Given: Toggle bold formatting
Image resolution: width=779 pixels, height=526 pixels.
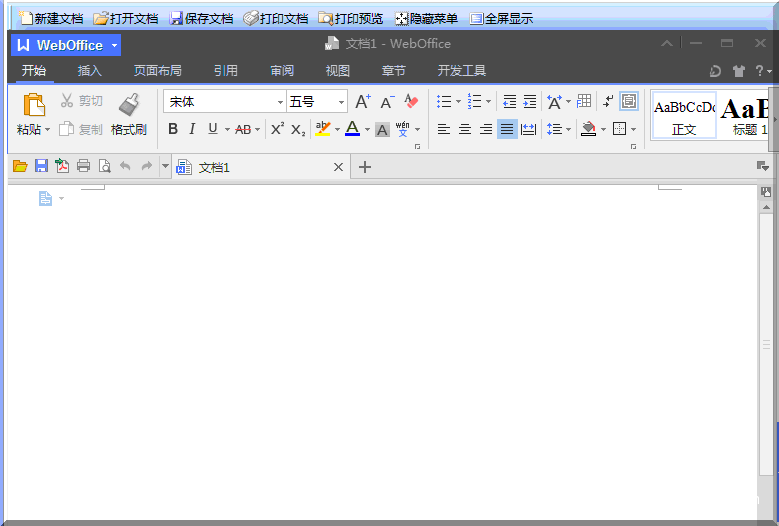Looking at the screenshot, I should (173, 129).
